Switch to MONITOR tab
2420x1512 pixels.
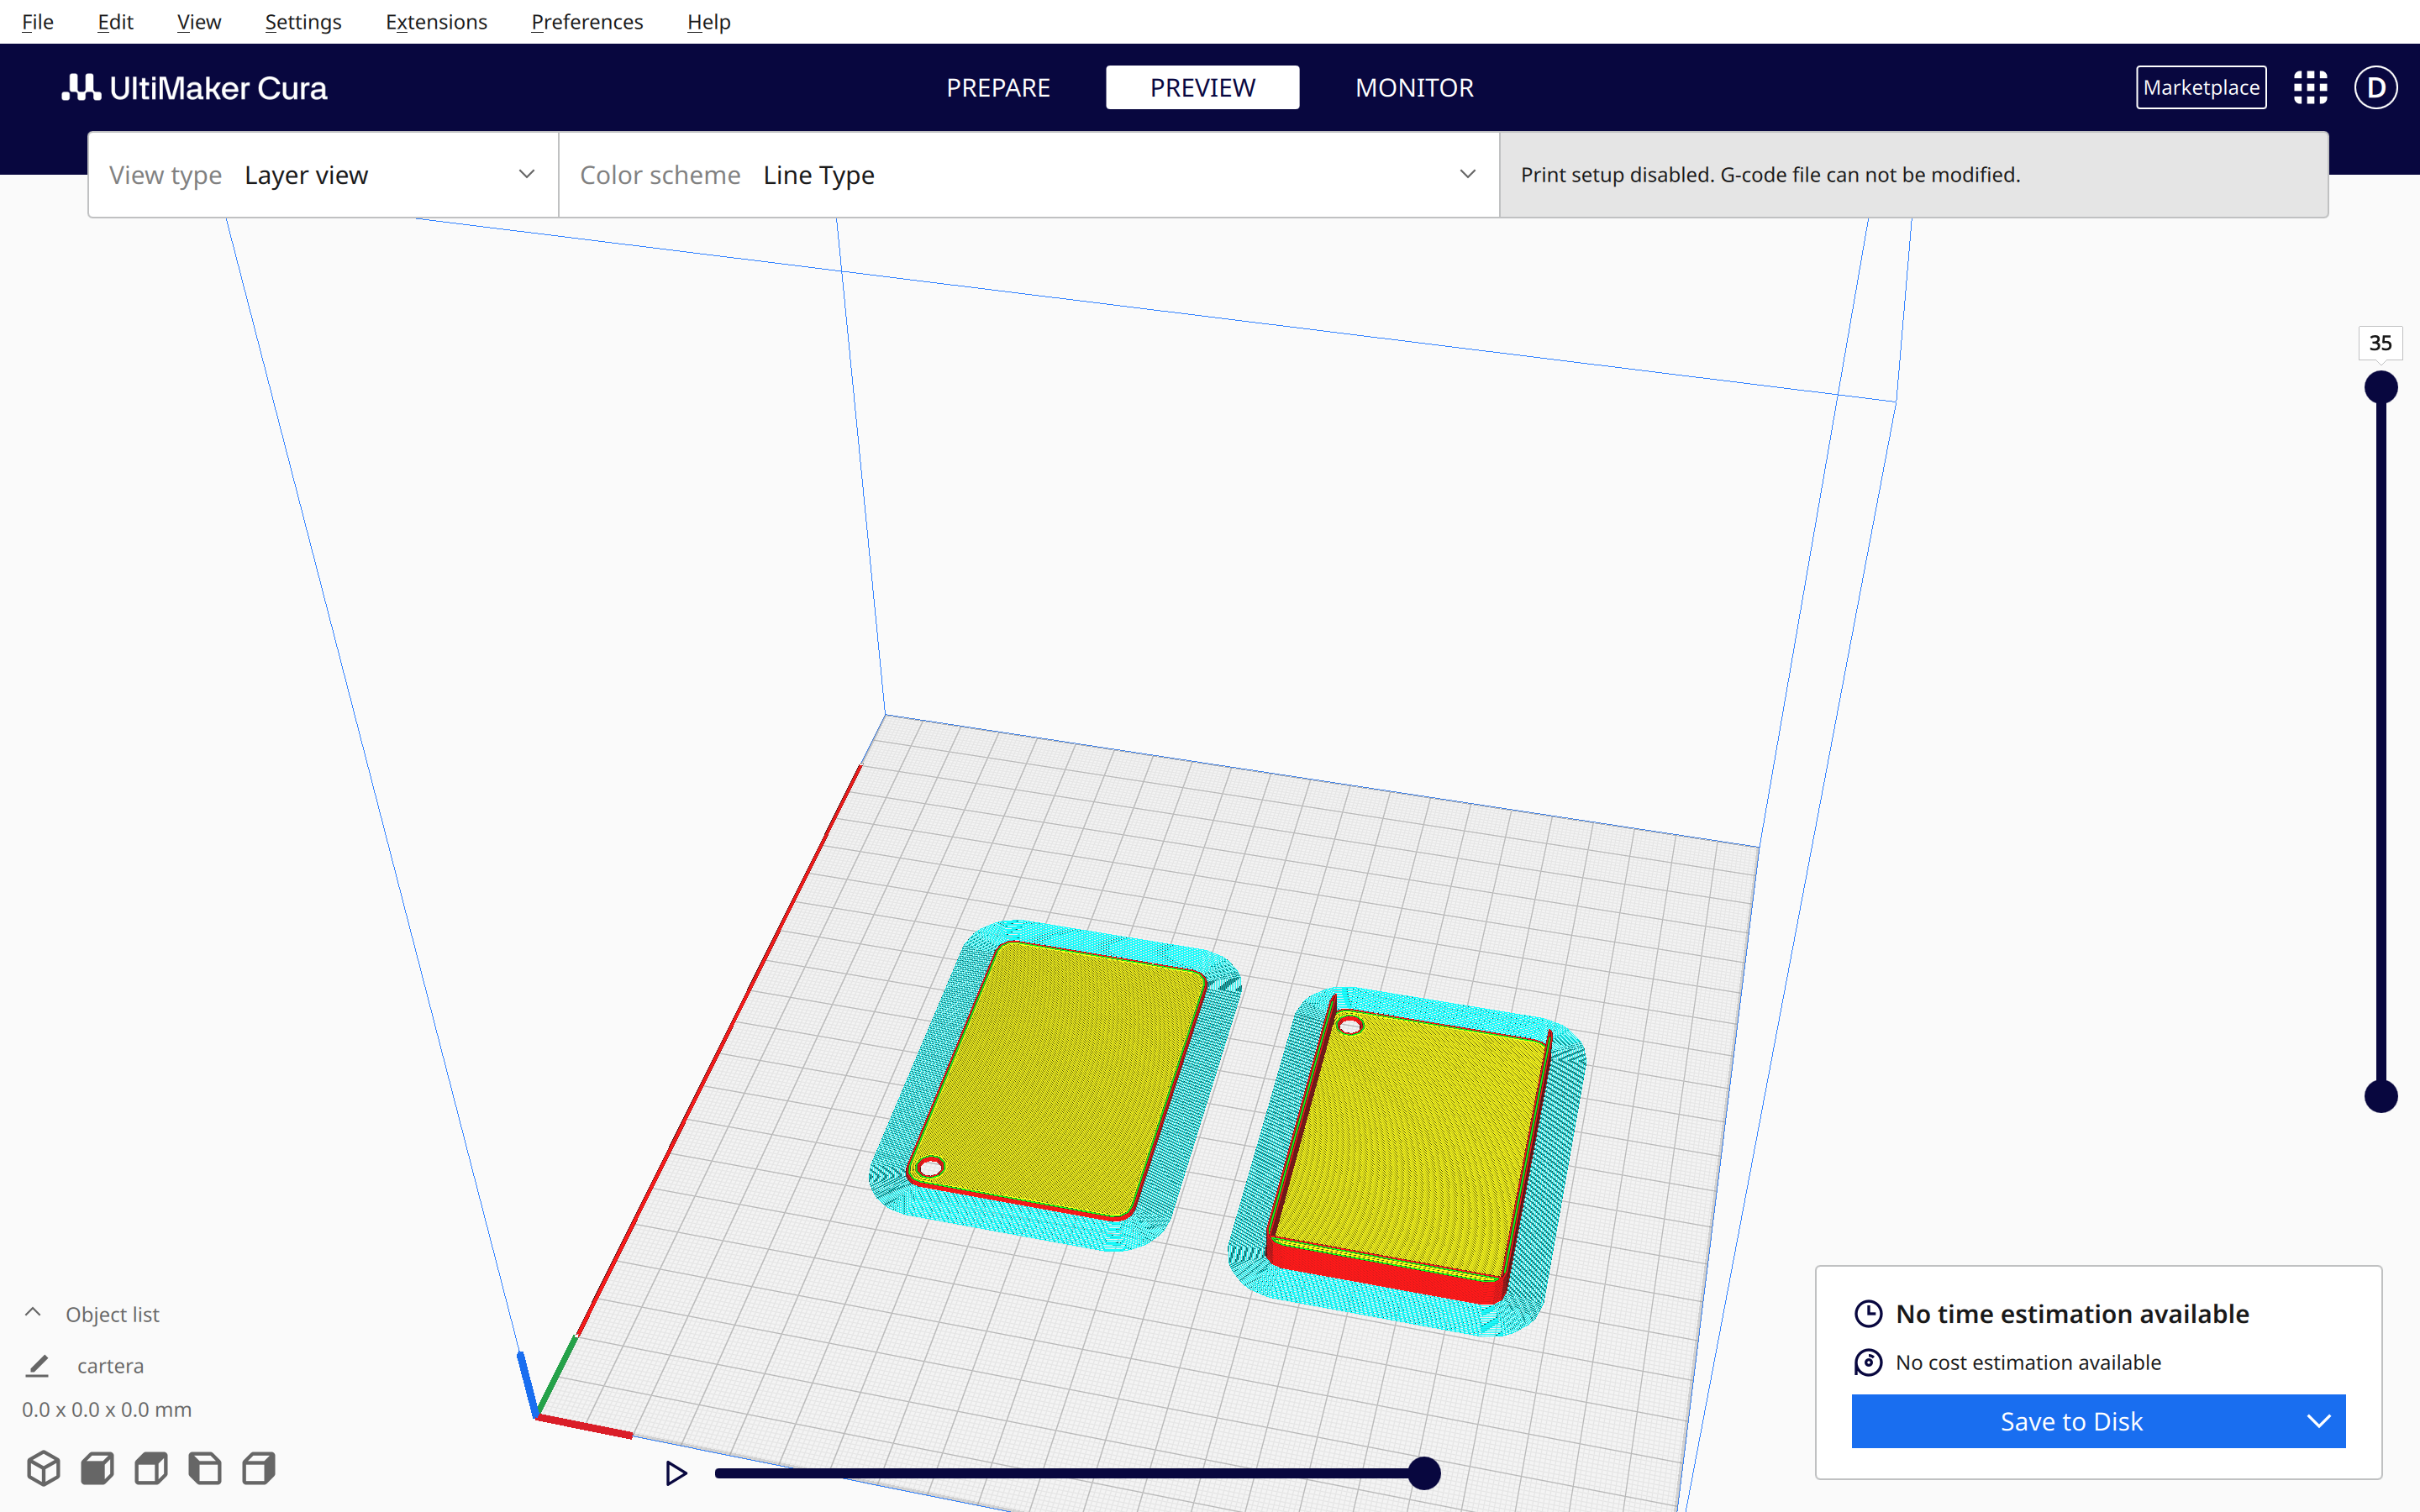(x=1413, y=87)
